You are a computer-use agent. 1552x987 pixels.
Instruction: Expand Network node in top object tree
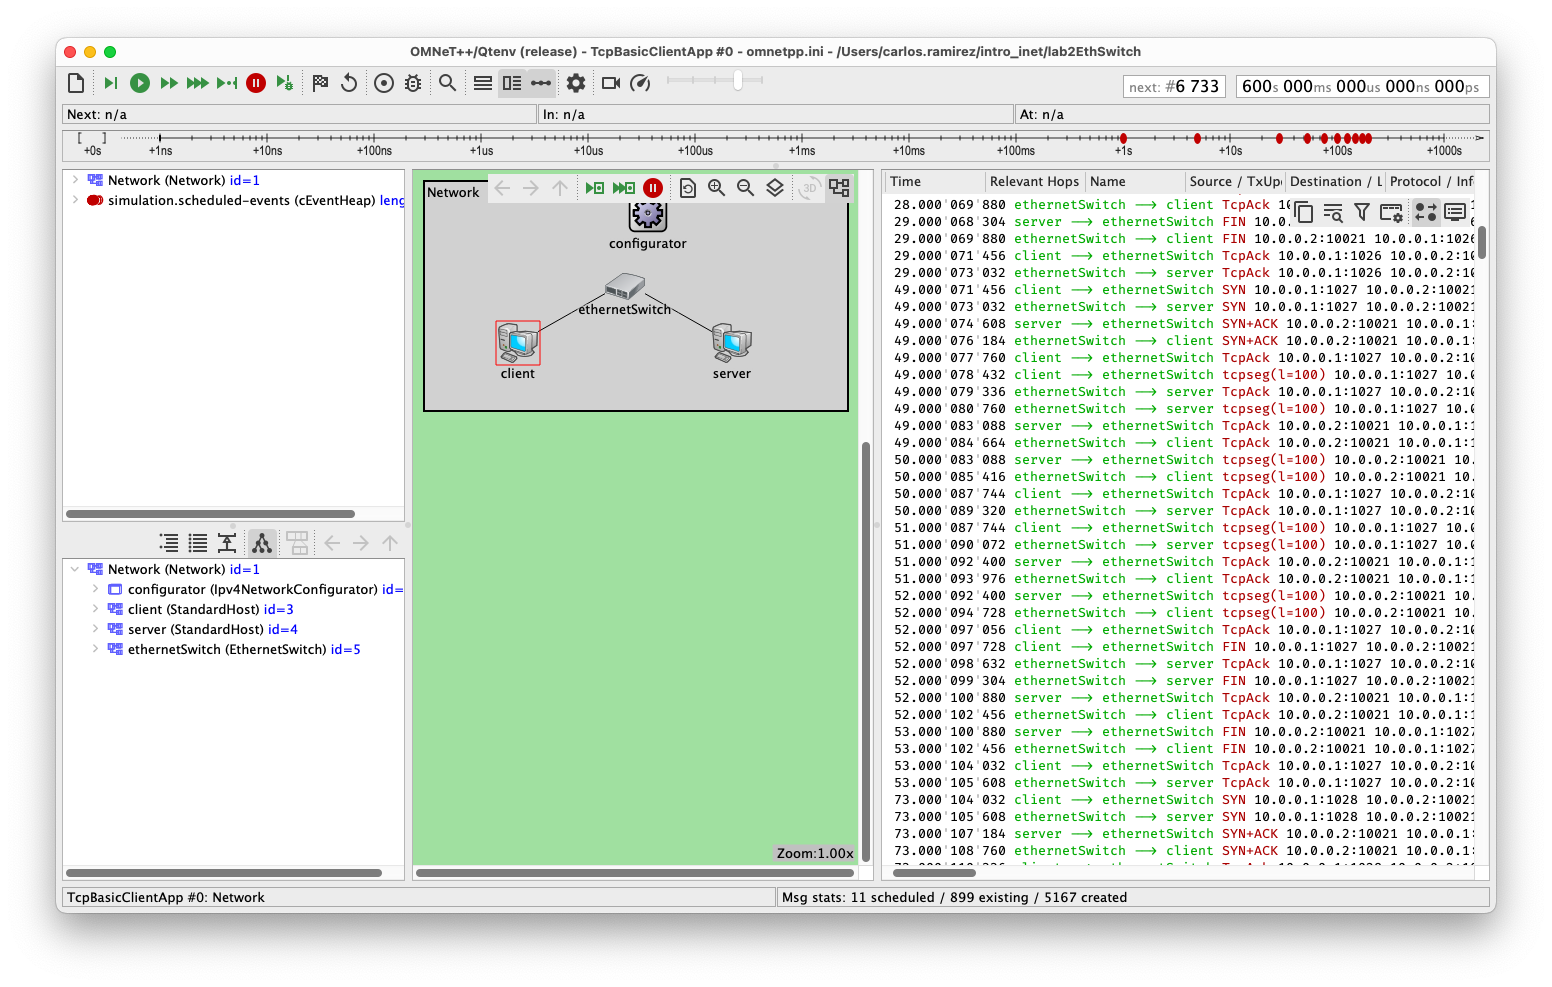75,180
